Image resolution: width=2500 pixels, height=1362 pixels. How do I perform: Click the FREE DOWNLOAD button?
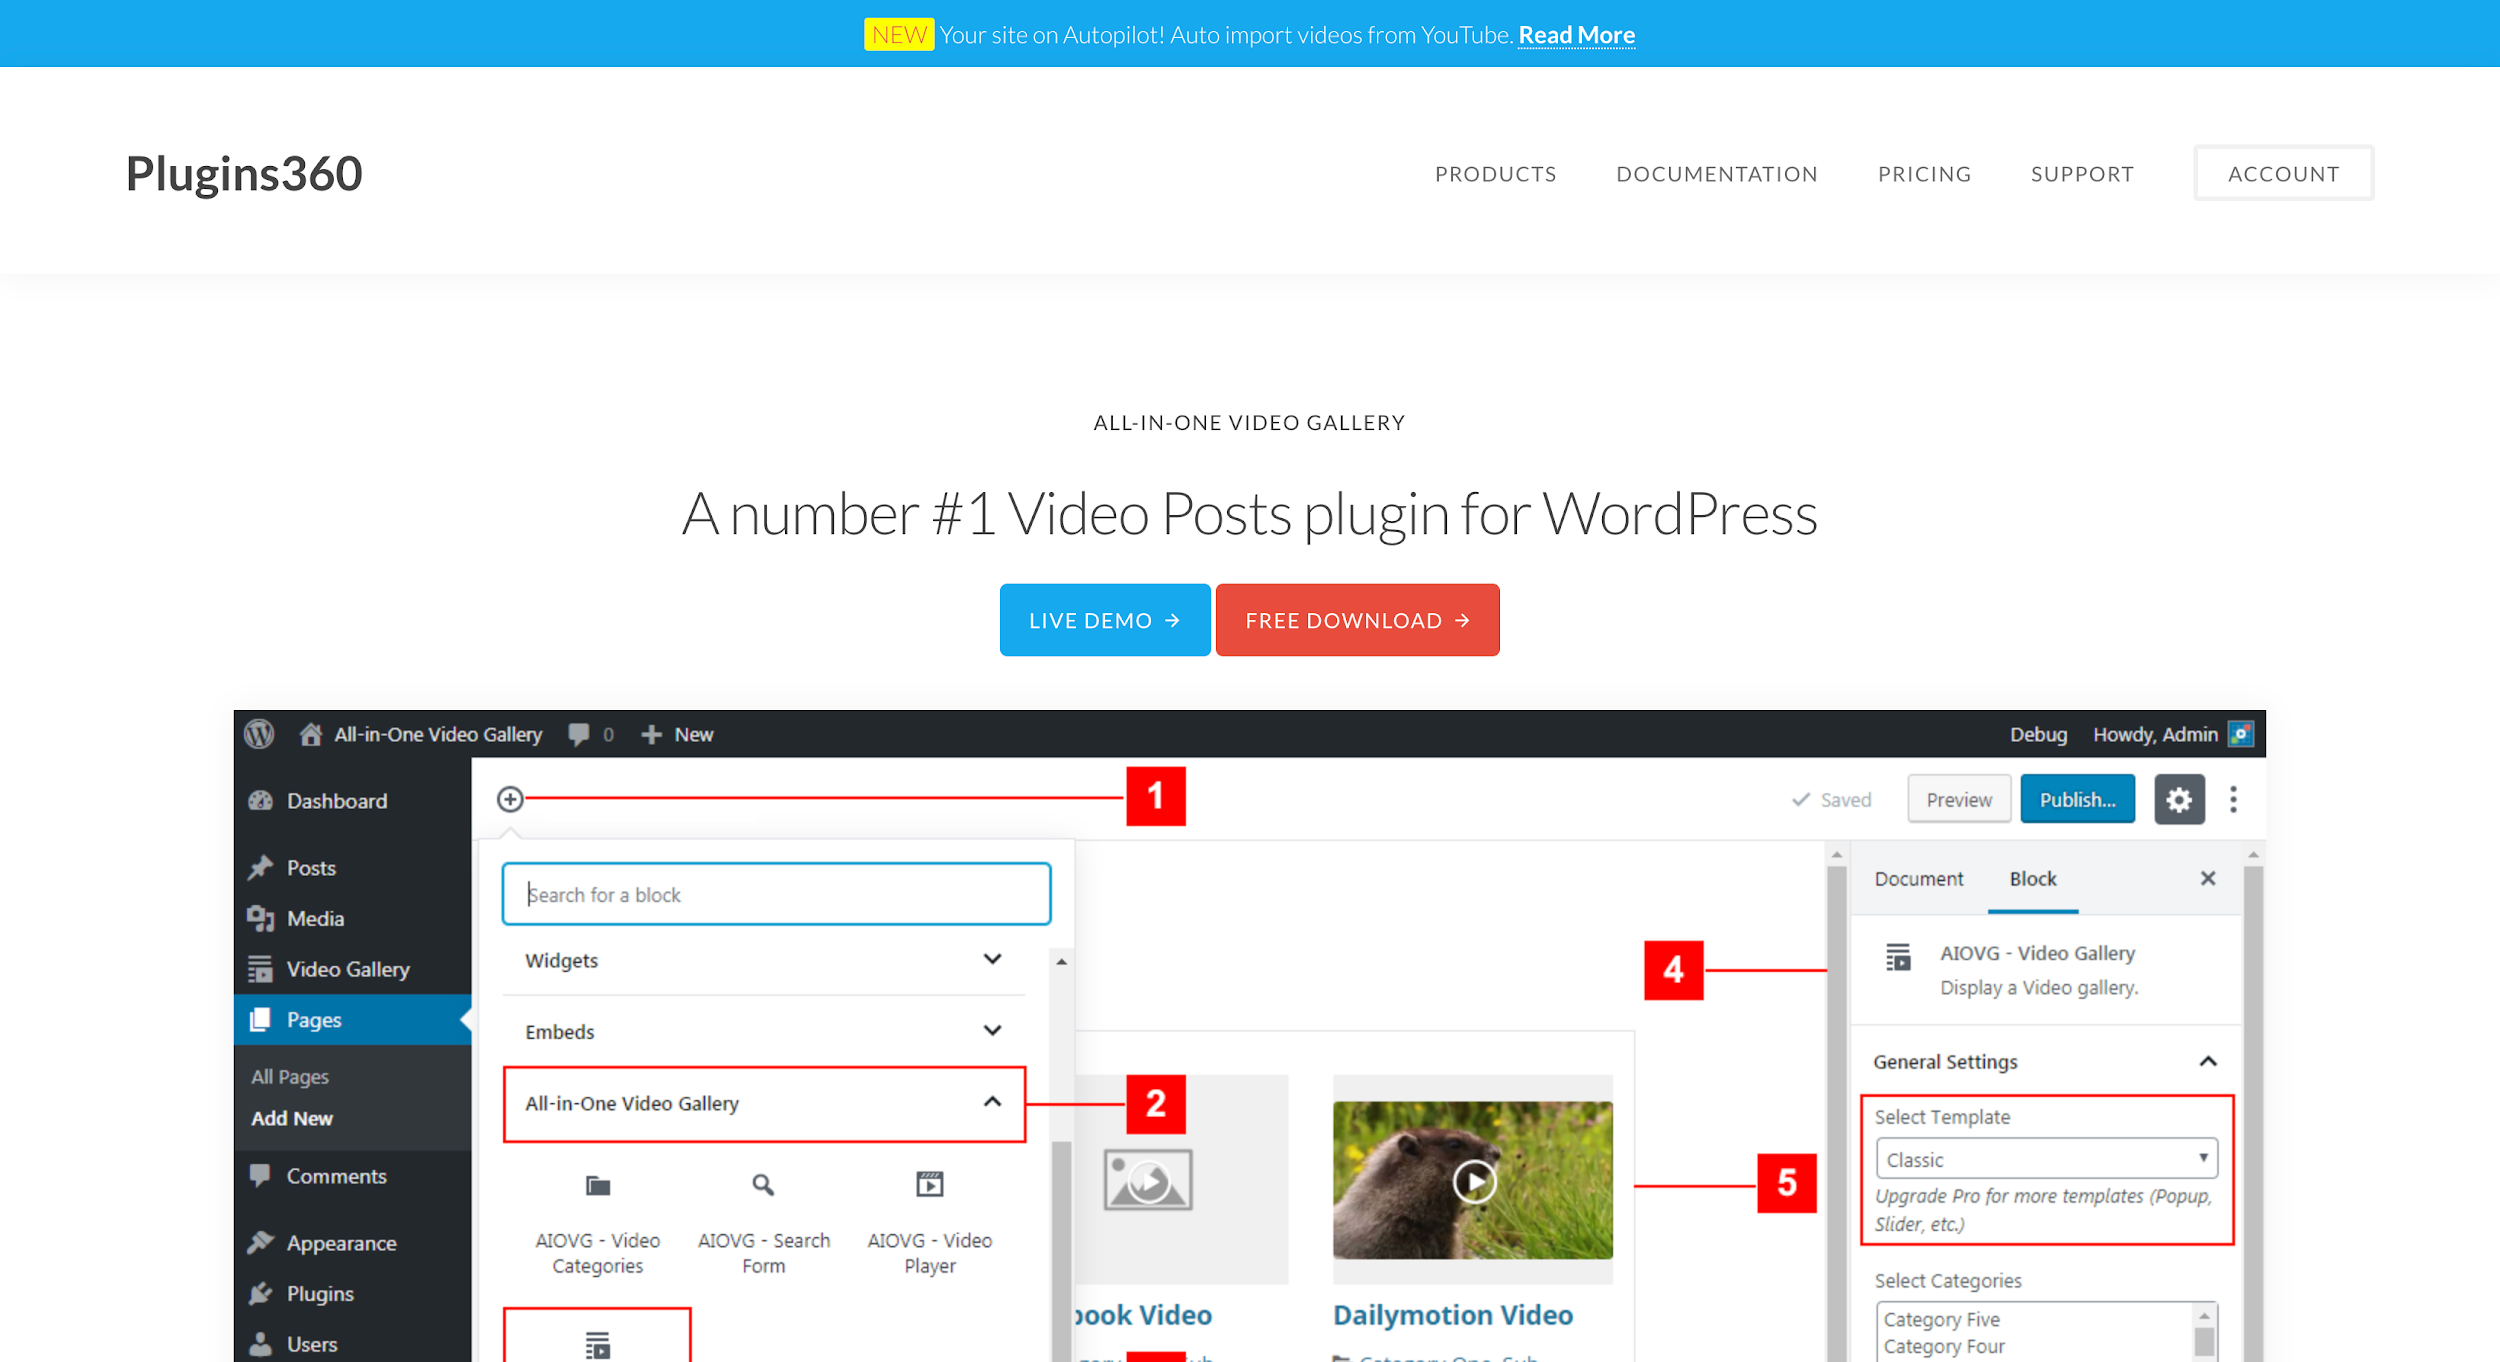tap(1357, 621)
